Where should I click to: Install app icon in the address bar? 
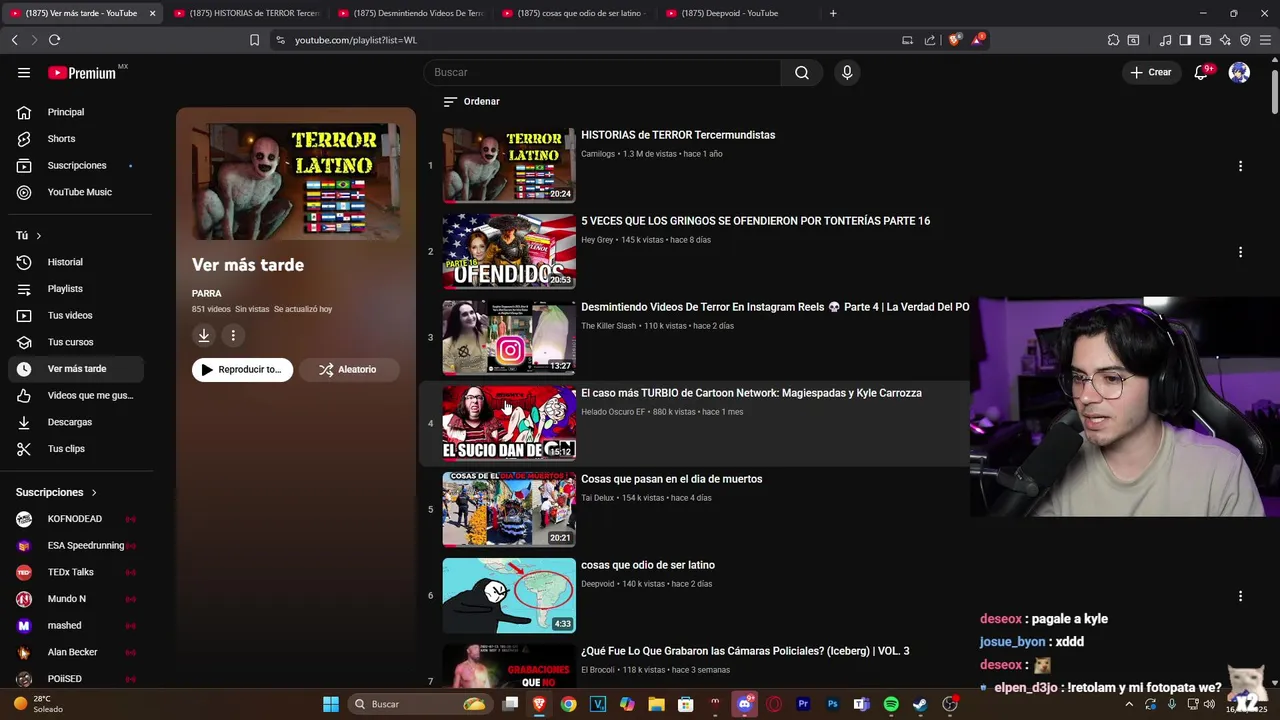coord(907,40)
